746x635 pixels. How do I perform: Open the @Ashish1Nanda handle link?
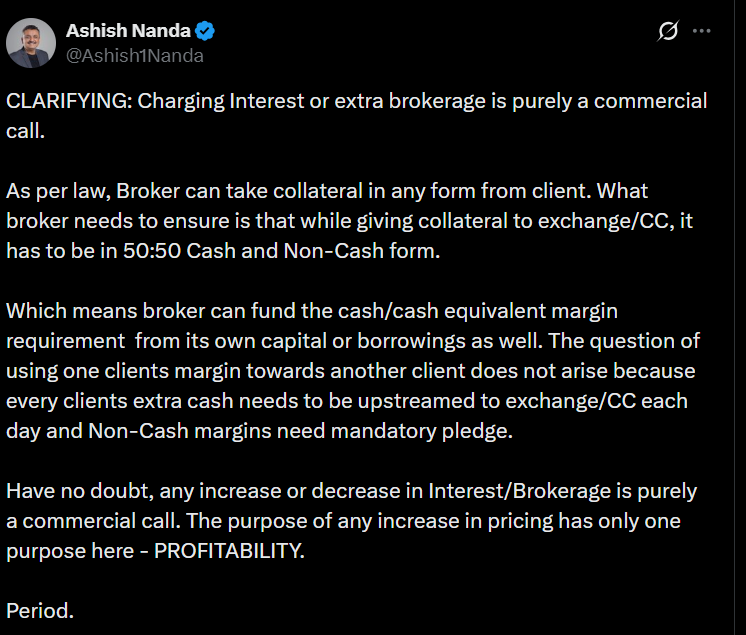134,56
